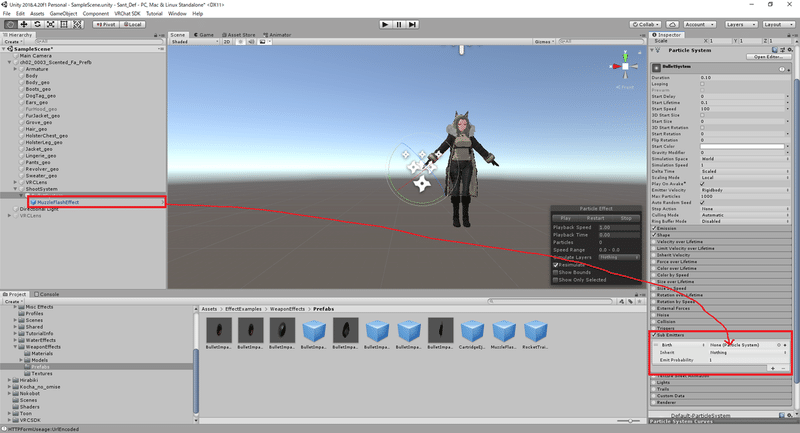
Task: Click the object picker circle for Birth sub emitter
Action: [779, 345]
